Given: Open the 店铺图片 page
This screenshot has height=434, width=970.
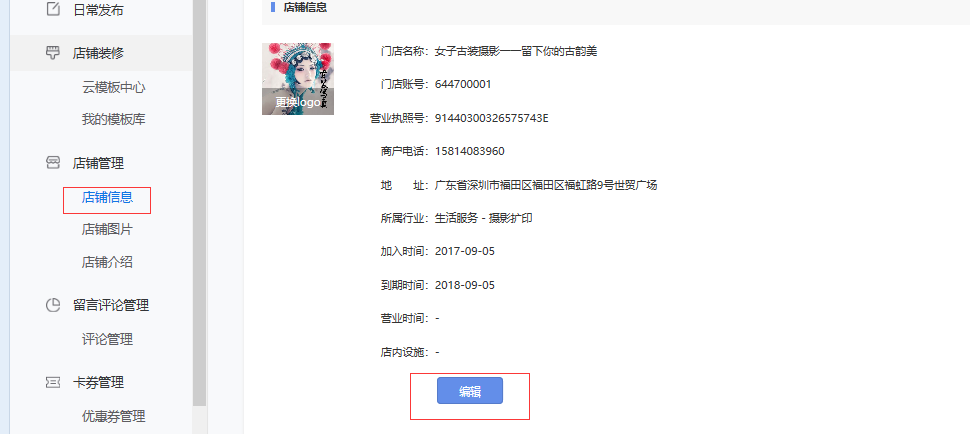Looking at the screenshot, I should [x=107, y=229].
